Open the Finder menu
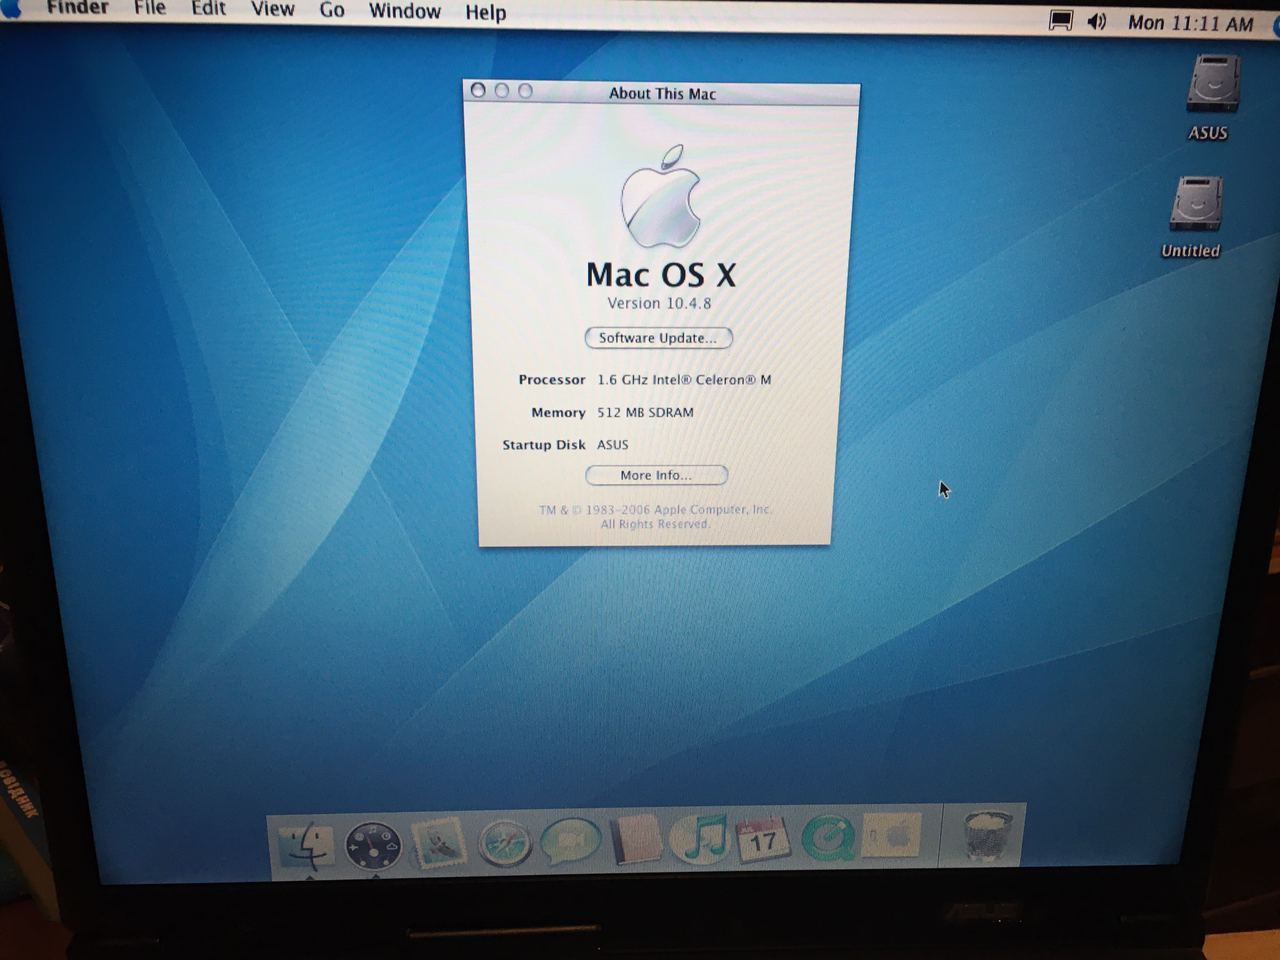Screen dimensions: 1280x960 [77, 8]
